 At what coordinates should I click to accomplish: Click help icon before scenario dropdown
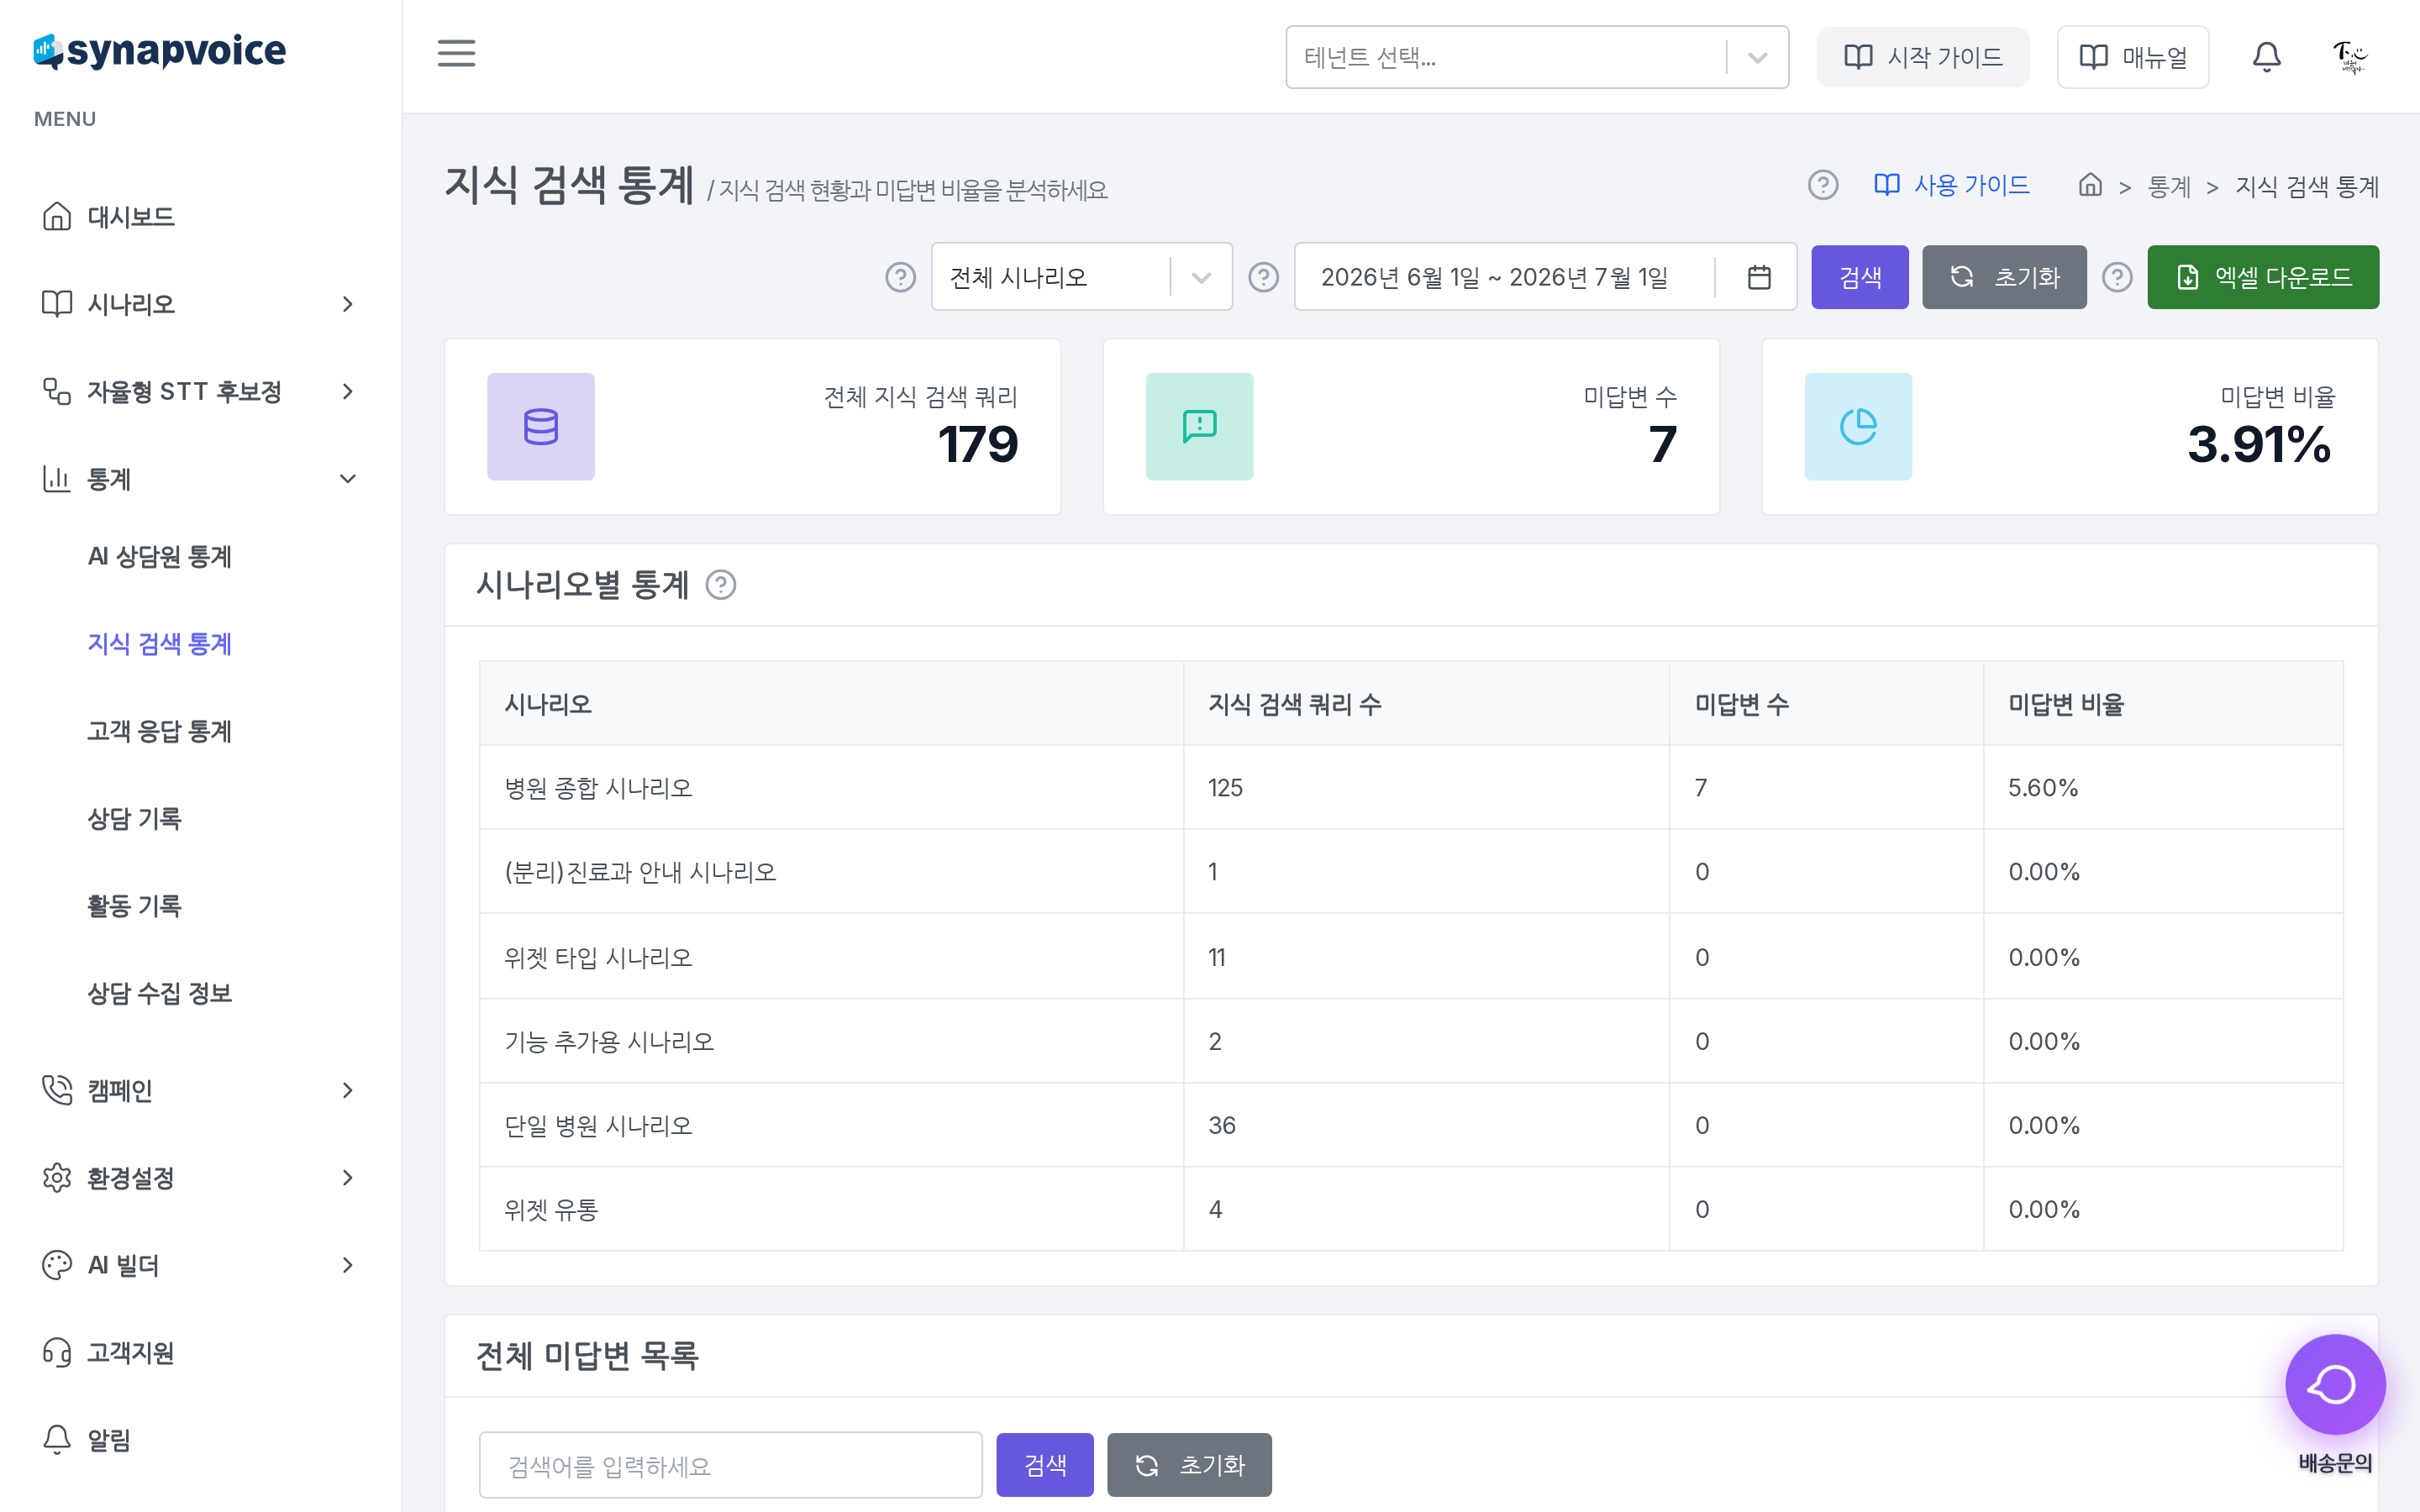pyautogui.click(x=900, y=277)
